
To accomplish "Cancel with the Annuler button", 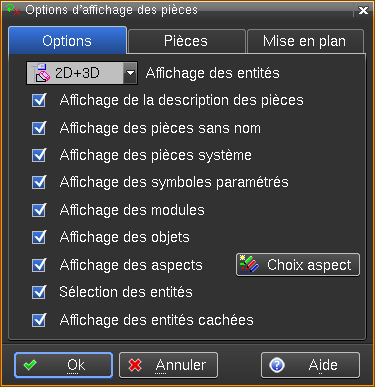I will 168,365.
